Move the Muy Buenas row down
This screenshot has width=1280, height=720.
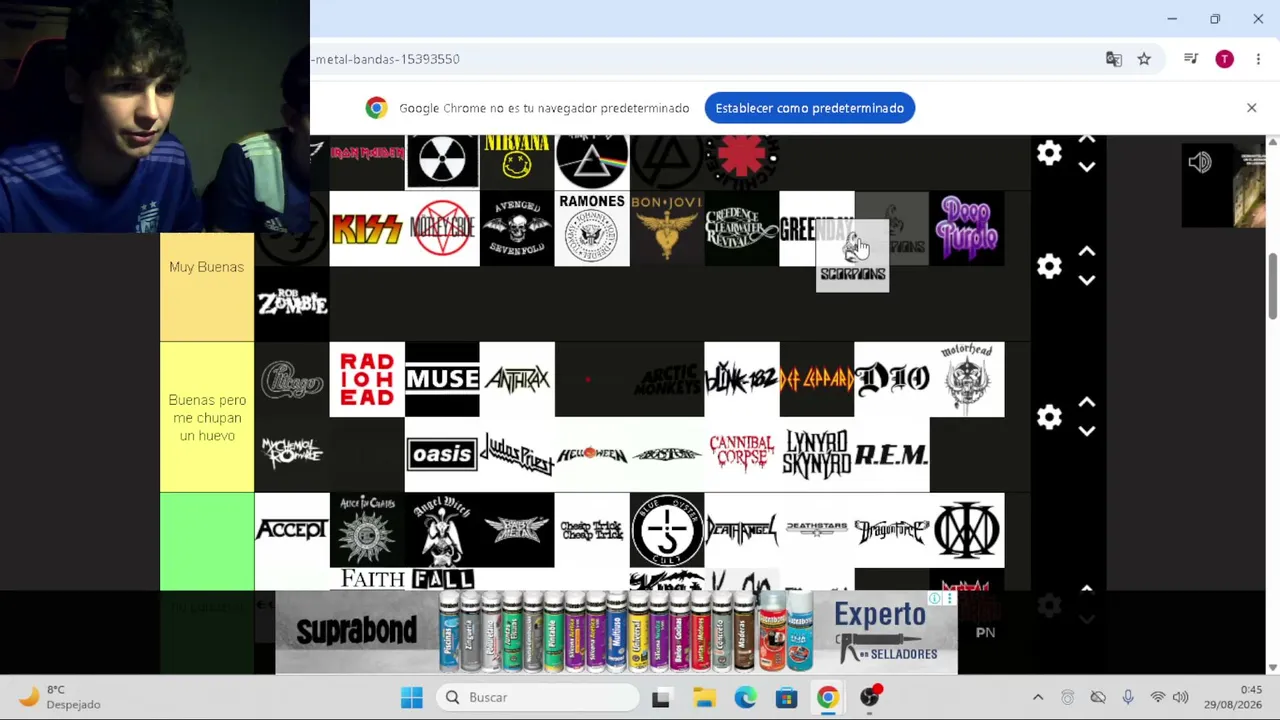(x=1087, y=281)
